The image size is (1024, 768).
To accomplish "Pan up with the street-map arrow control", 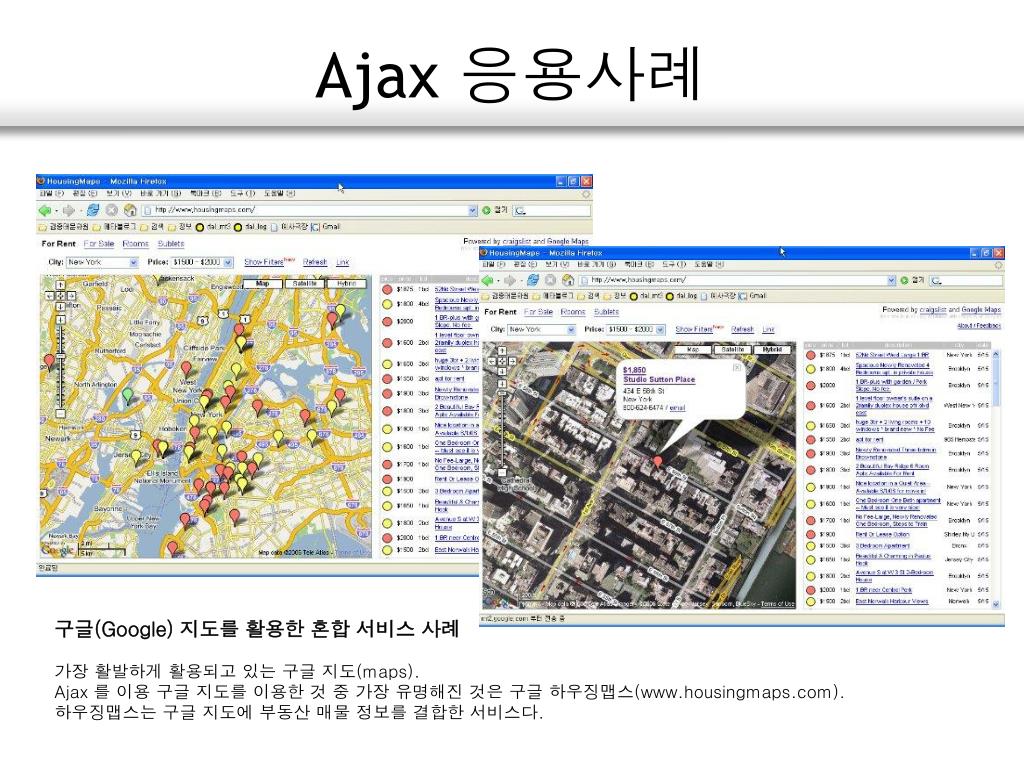I will coord(60,285).
